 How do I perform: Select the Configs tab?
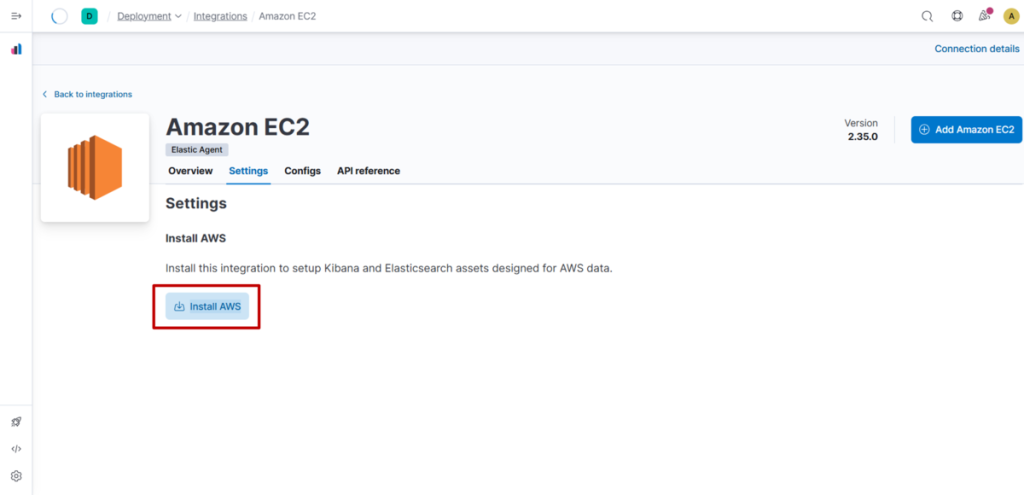click(302, 171)
